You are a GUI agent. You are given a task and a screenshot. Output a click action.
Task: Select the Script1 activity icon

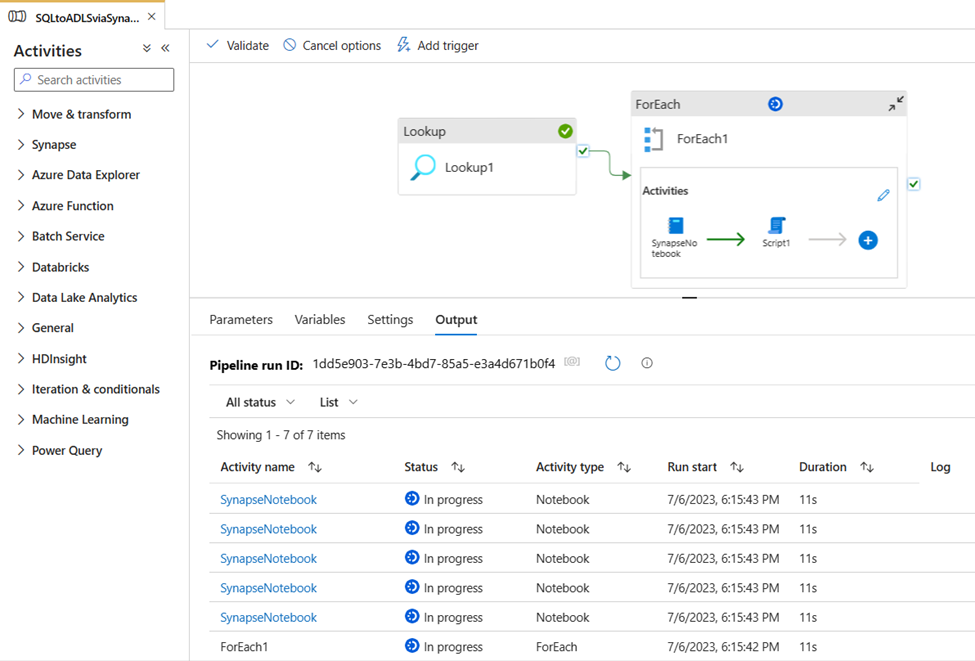click(777, 225)
